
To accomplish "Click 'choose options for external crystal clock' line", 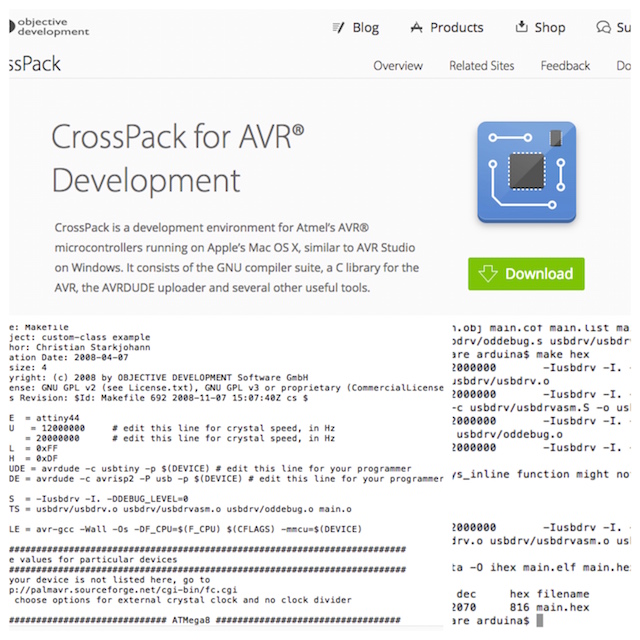I will (183, 600).
